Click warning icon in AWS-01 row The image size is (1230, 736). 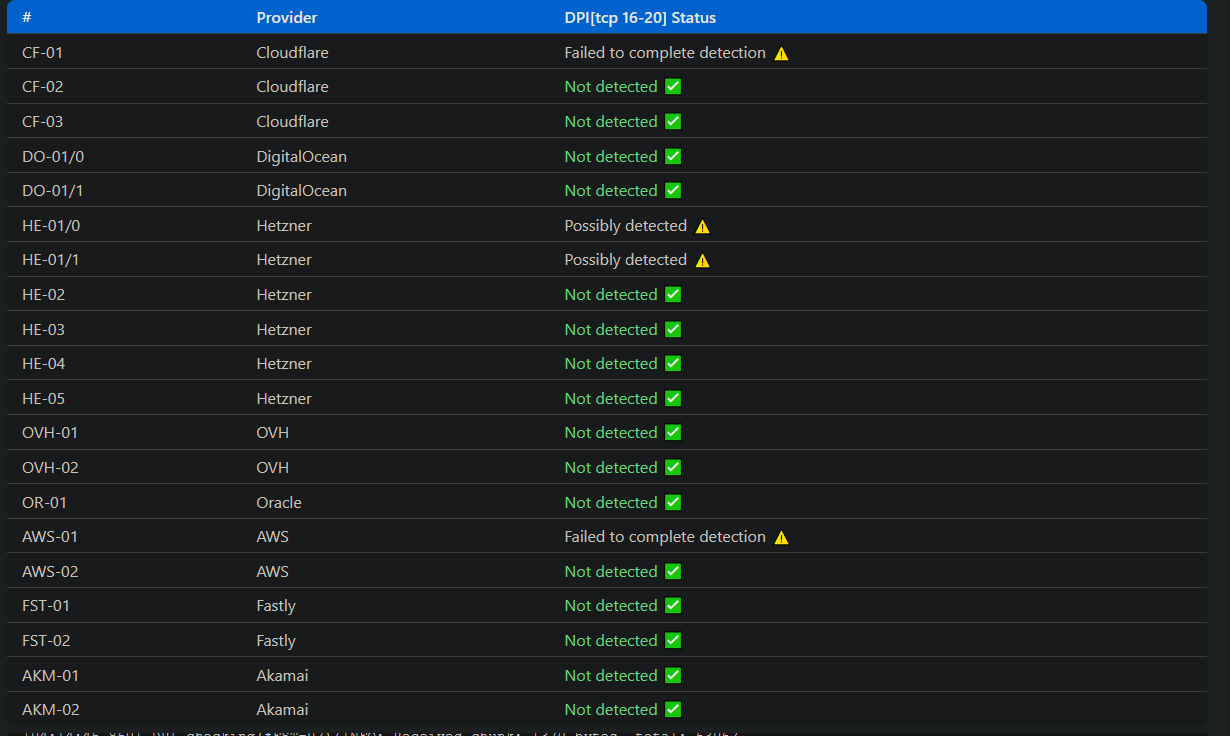[781, 537]
